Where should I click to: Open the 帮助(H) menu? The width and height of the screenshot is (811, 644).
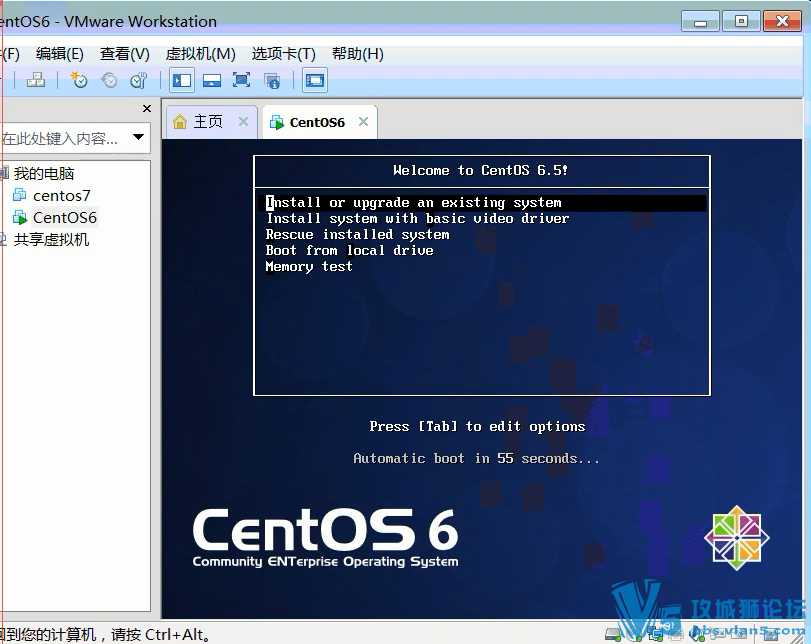pyautogui.click(x=357, y=54)
